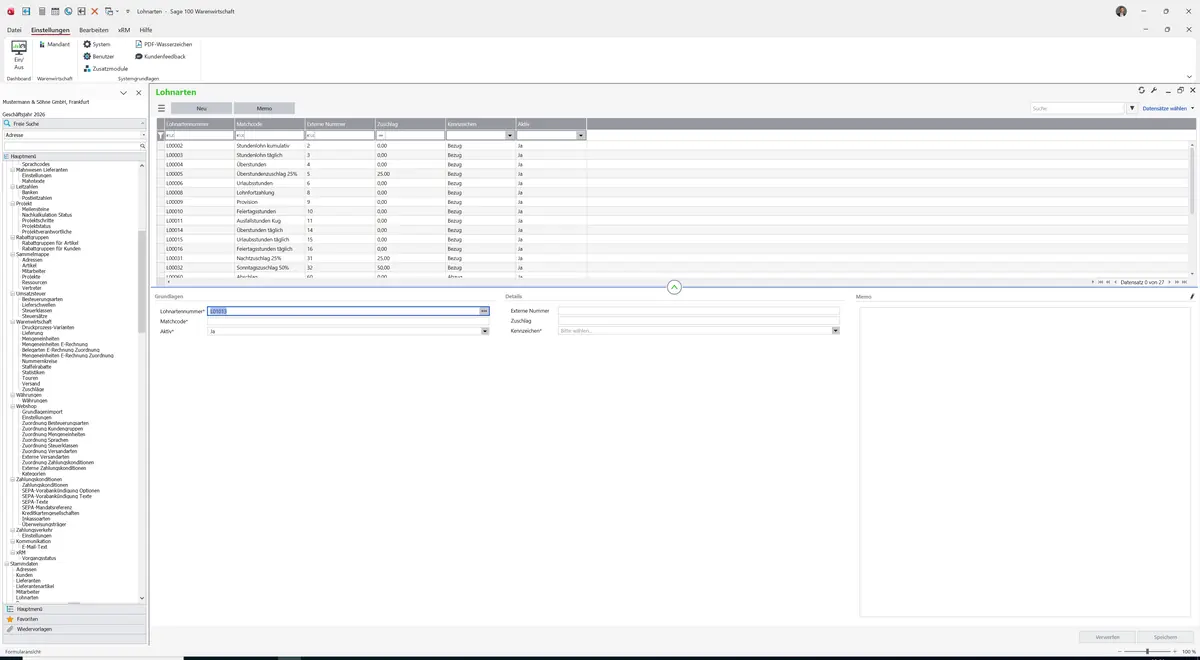Open the Benutzer settings
The height and width of the screenshot is (660, 1200).
click(98, 57)
